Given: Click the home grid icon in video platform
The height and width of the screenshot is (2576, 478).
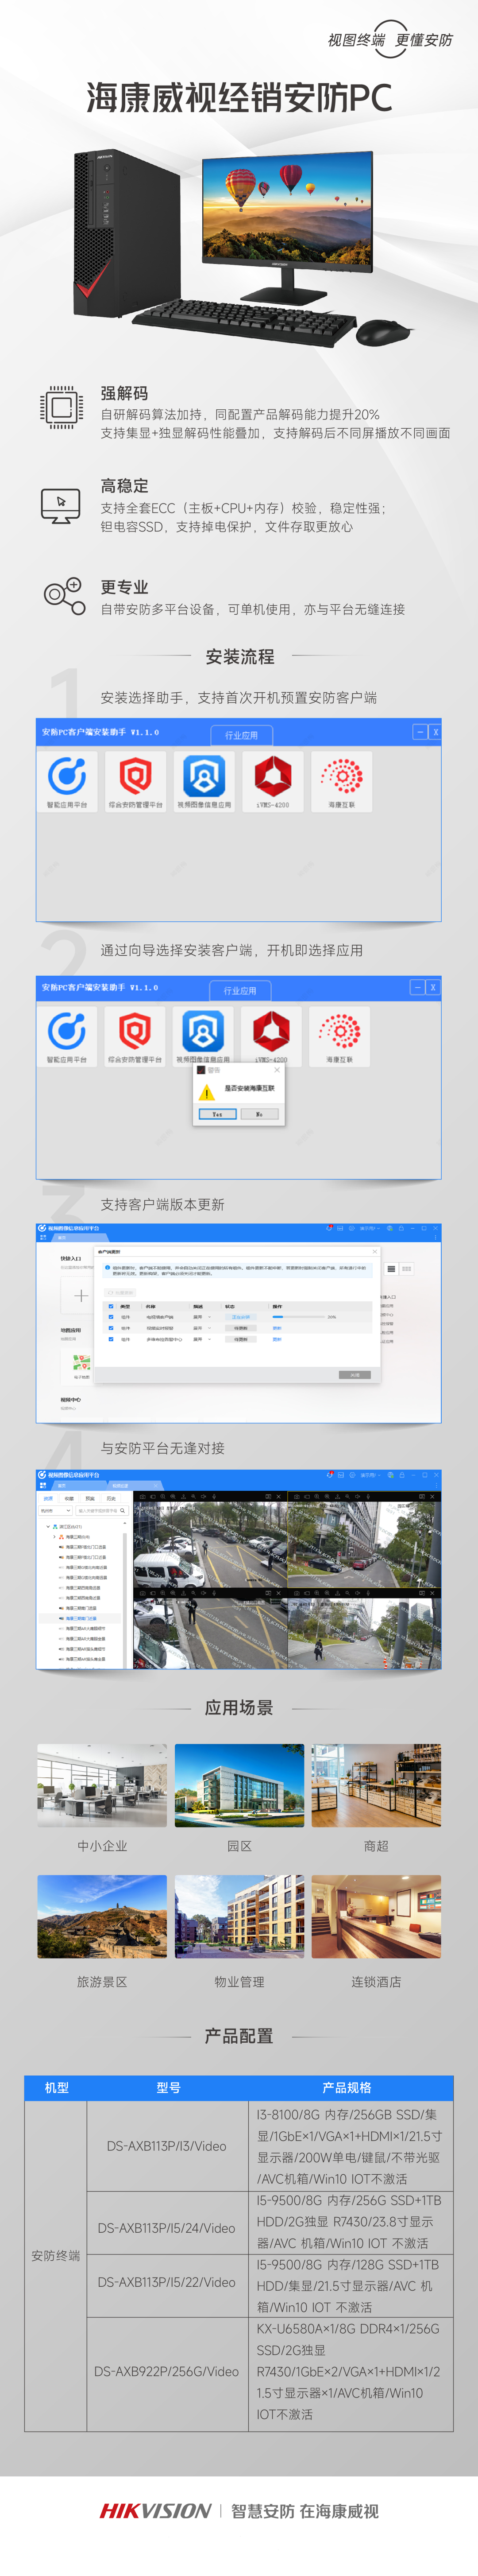Looking at the screenshot, I should 43,1486.
